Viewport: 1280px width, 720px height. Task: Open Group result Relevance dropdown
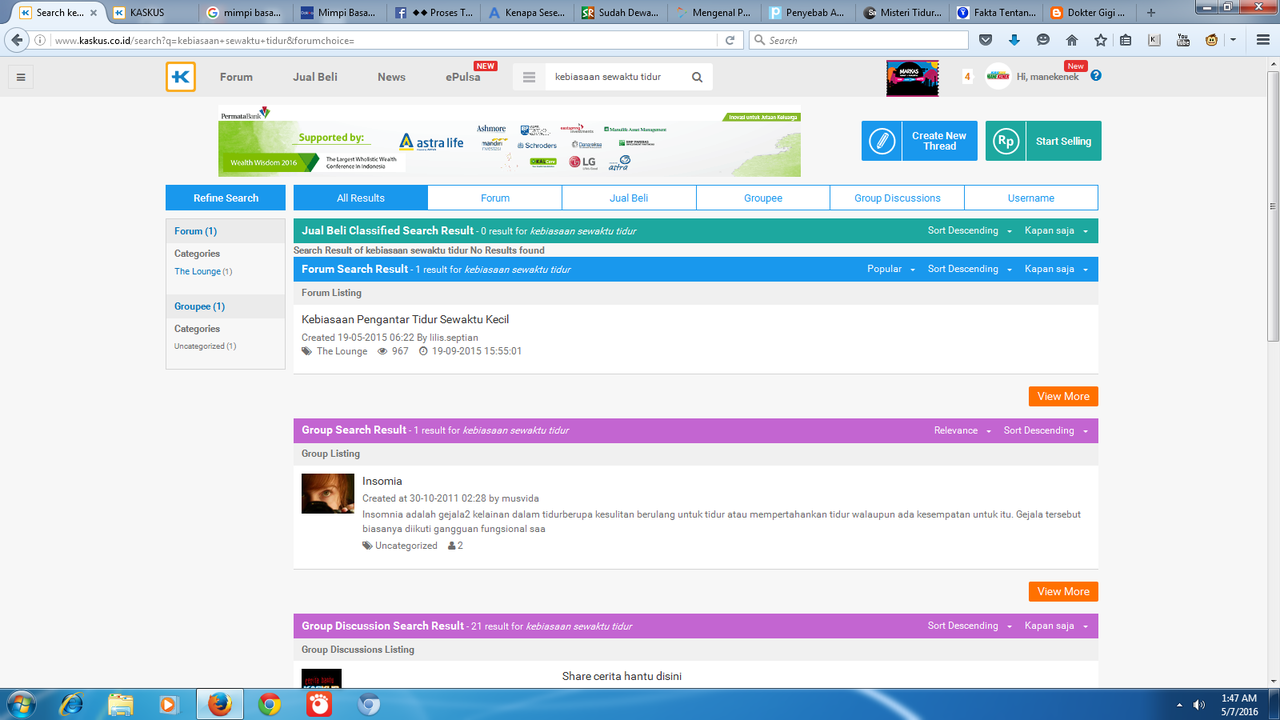[x=962, y=431]
